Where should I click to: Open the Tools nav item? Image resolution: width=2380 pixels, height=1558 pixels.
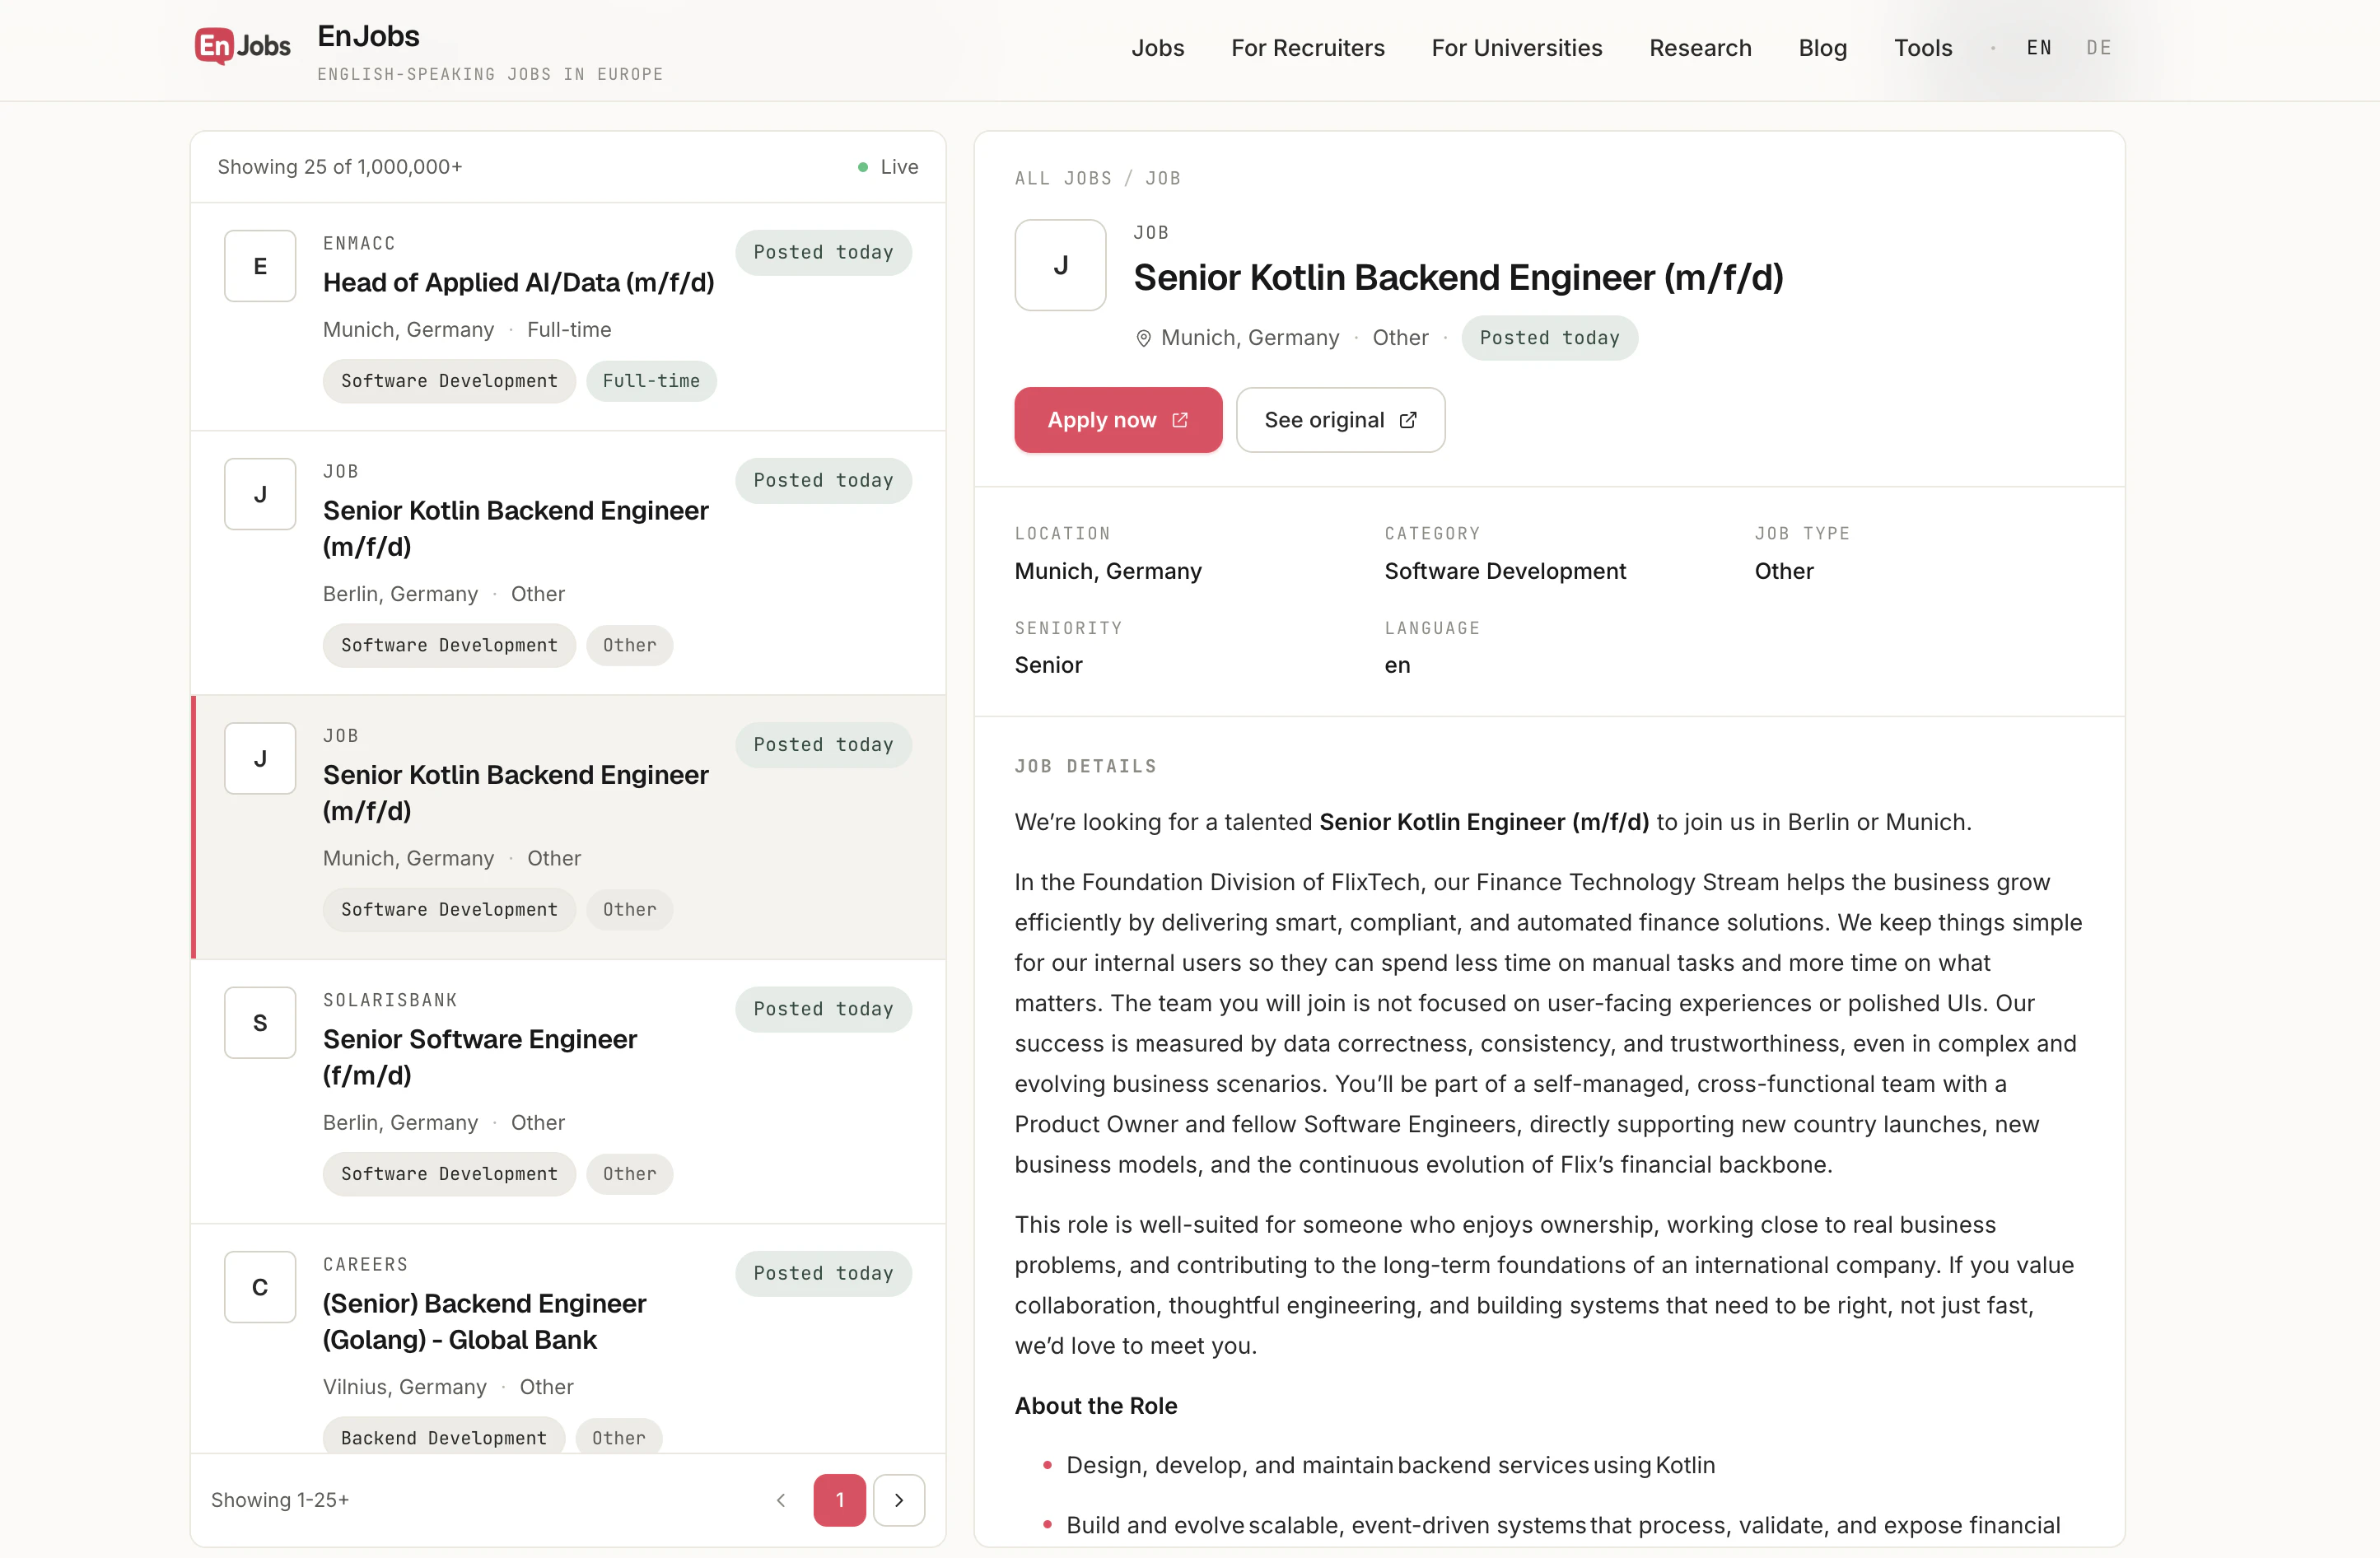click(1923, 48)
